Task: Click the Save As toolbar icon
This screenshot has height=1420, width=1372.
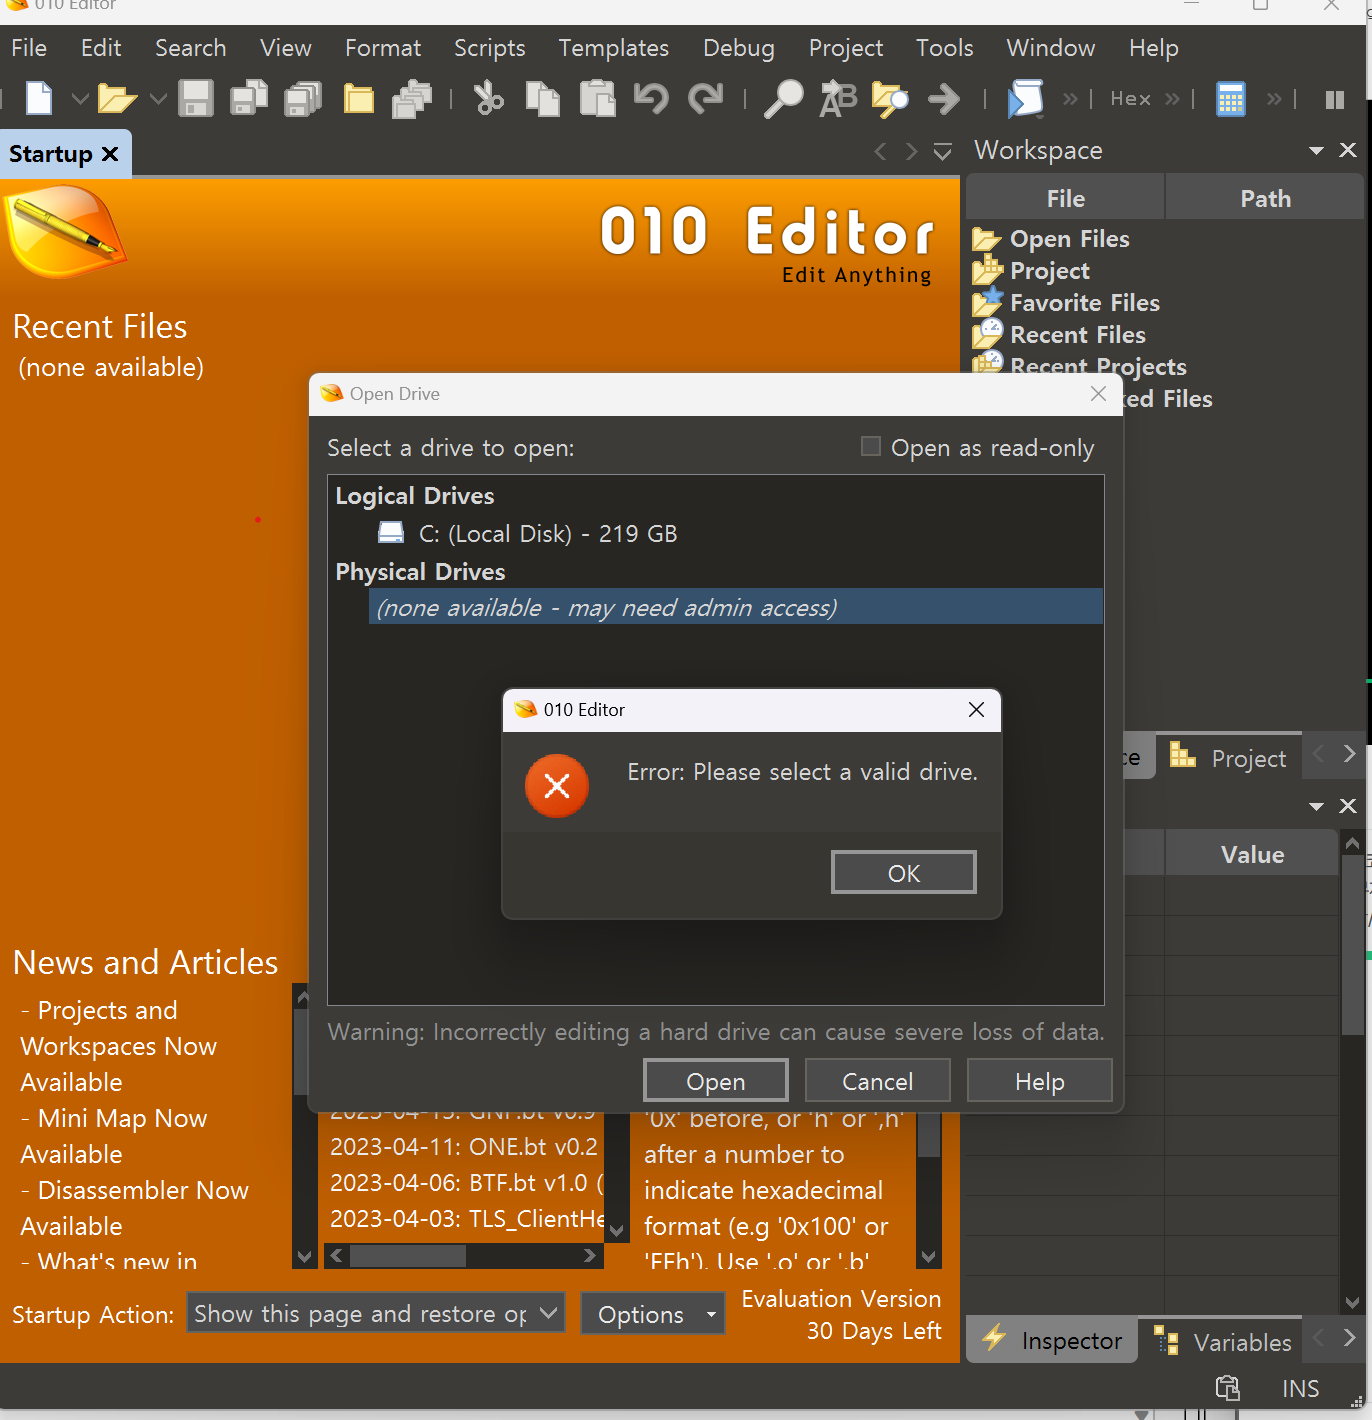Action: [x=249, y=98]
